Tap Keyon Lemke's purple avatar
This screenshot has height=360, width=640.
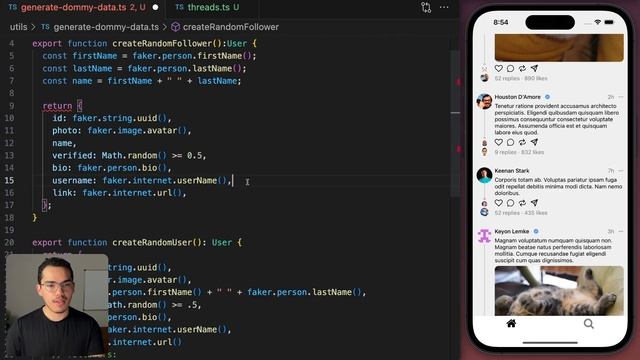tap(484, 236)
